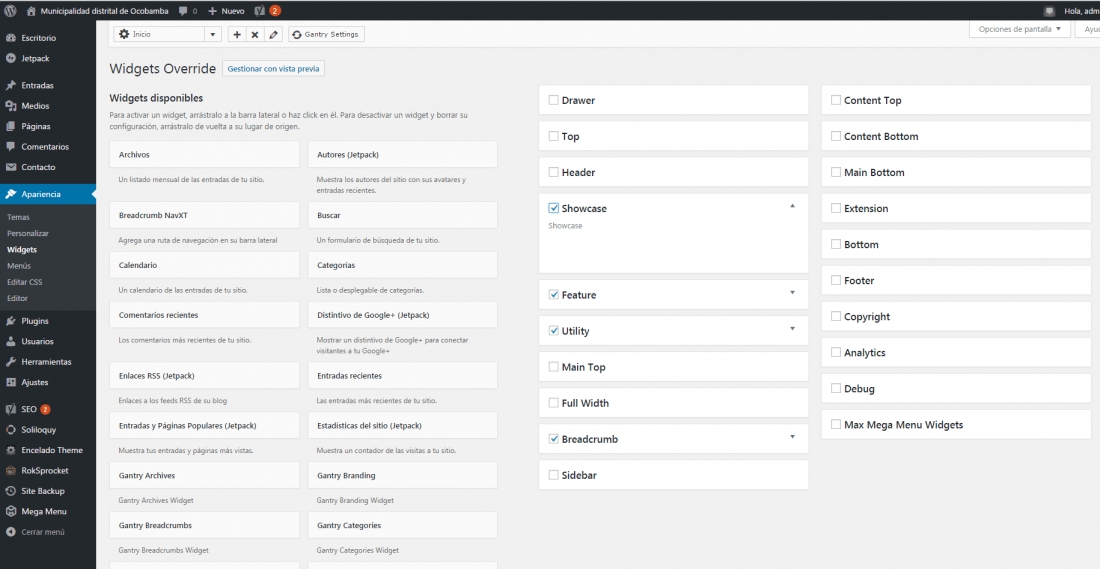This screenshot has height=569, width=1100.
Task: Click the Ajustes settings icon
Action: pos(11,382)
